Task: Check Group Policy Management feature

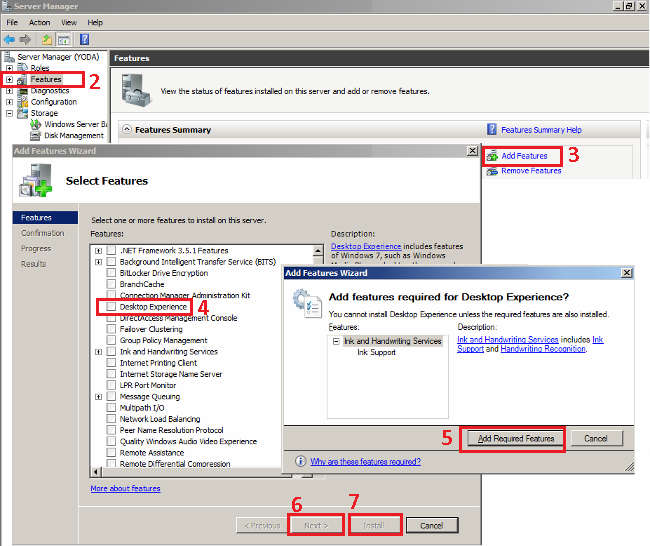Action: coord(111,340)
